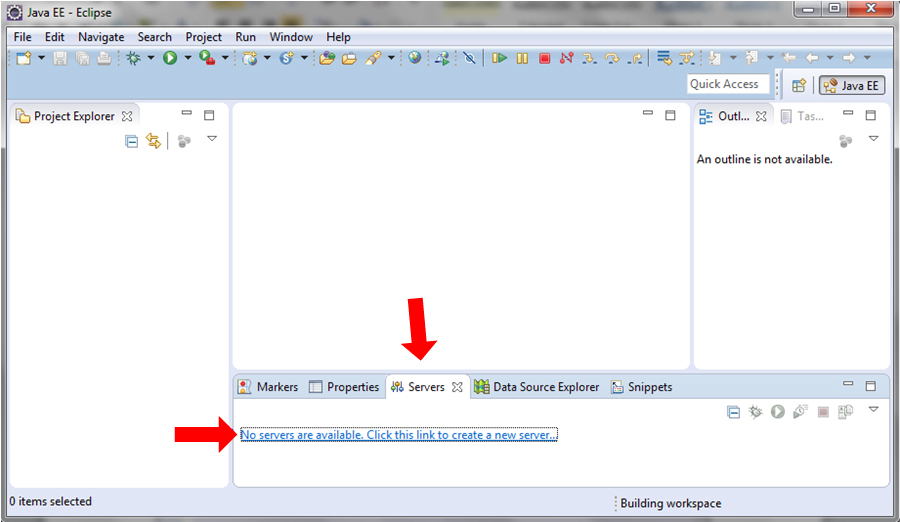Click the Open Web Browser globe icon
Image resolution: width=900 pixels, height=522 pixels.
pos(414,58)
